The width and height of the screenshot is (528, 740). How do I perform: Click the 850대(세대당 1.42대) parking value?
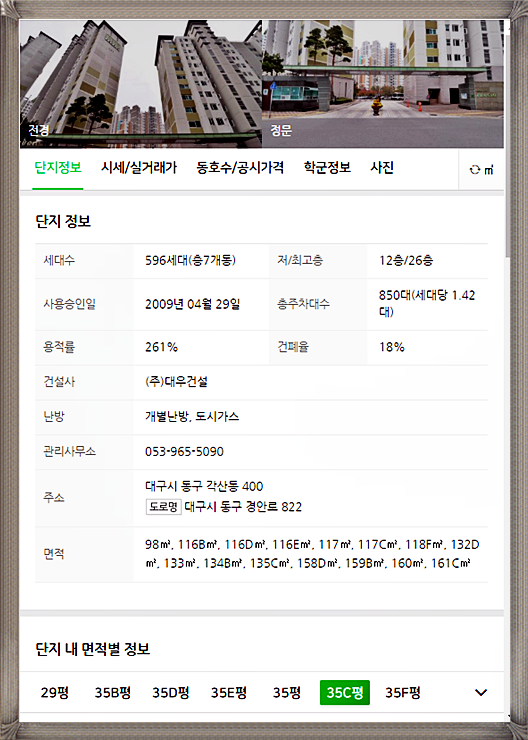427,303
